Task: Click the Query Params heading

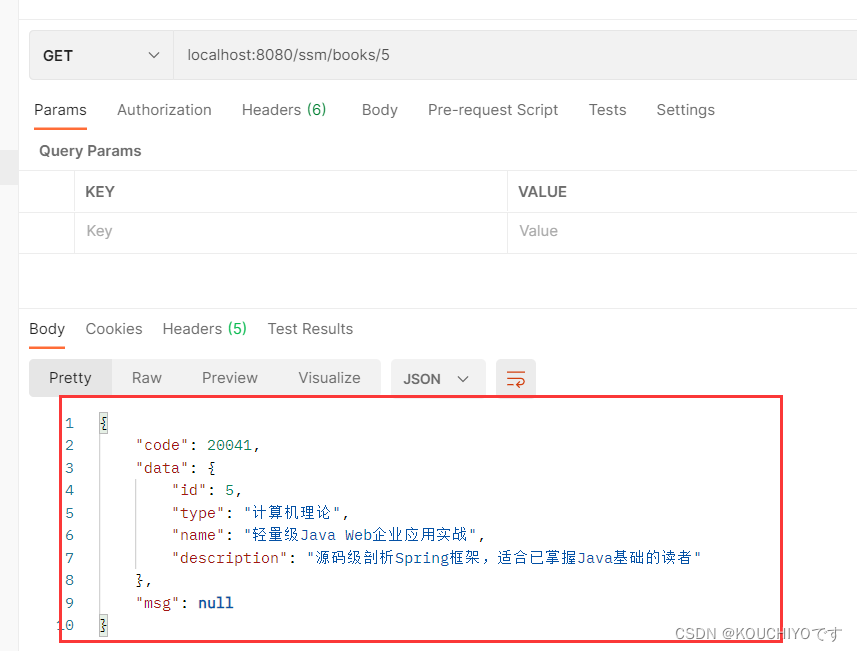Action: (x=90, y=151)
